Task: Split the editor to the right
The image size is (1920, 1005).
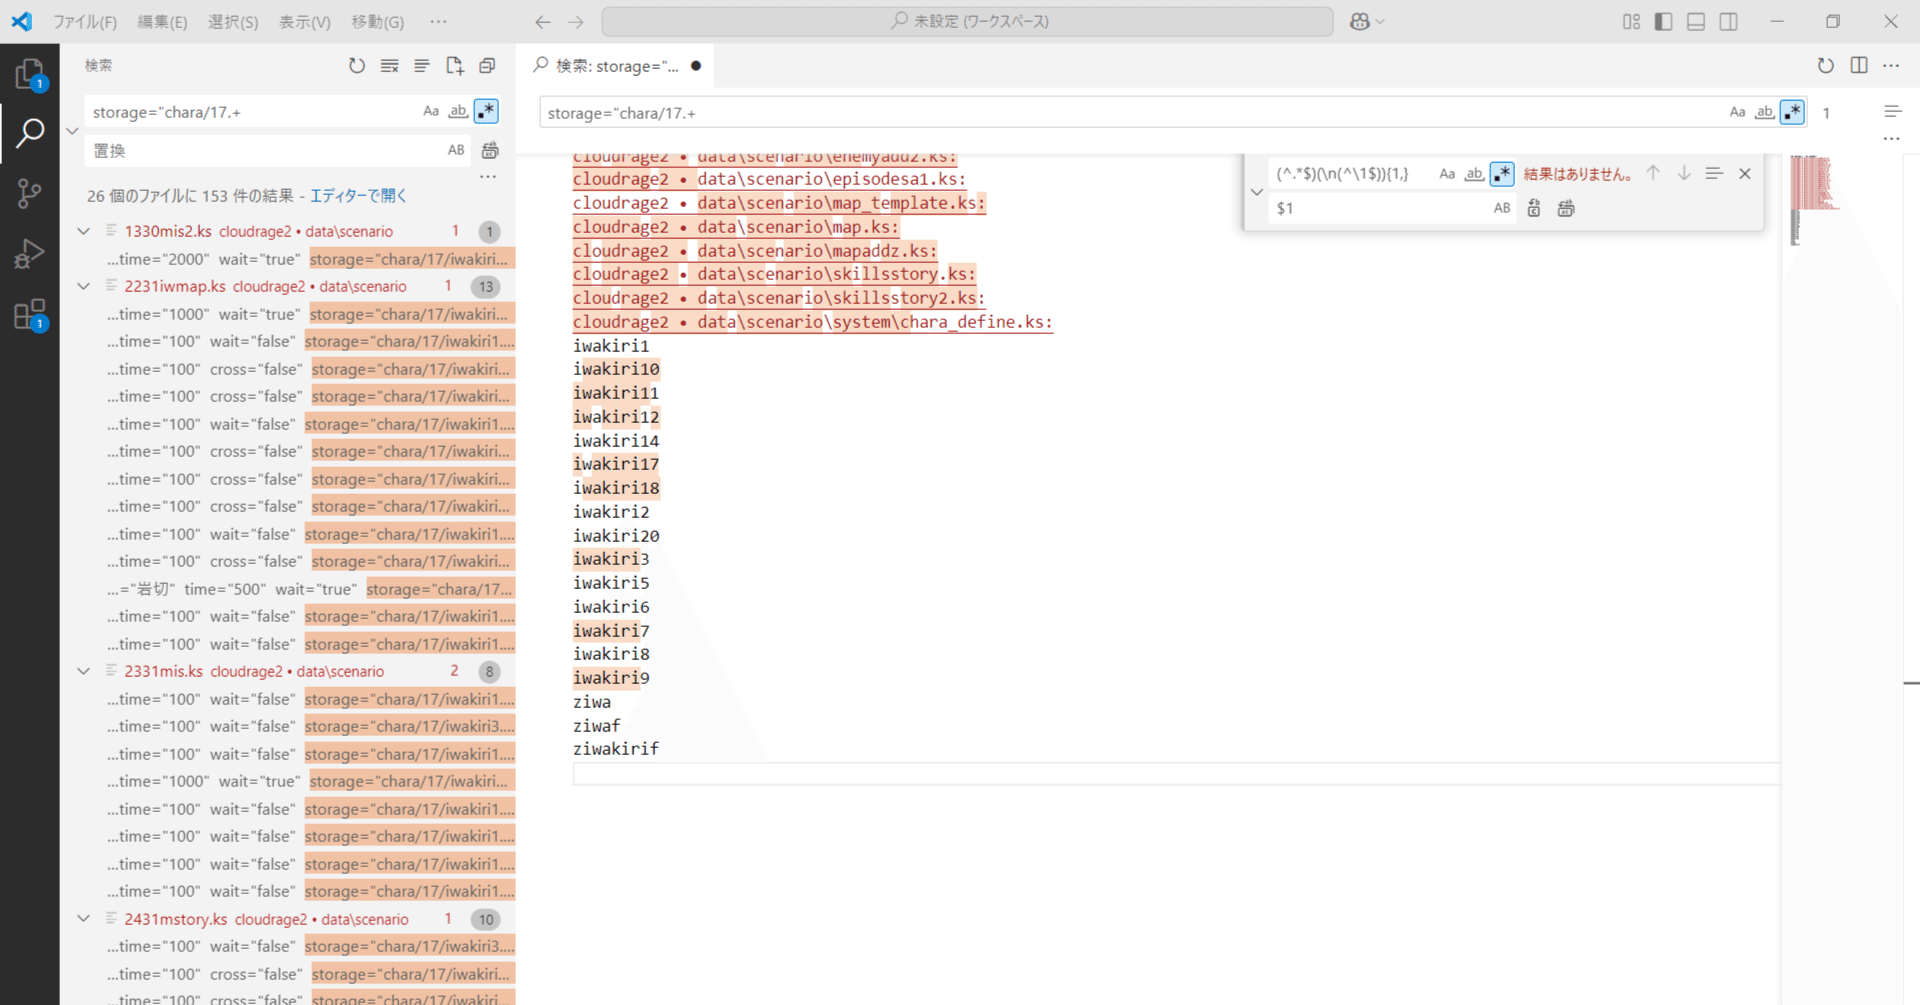Action: 1859,66
